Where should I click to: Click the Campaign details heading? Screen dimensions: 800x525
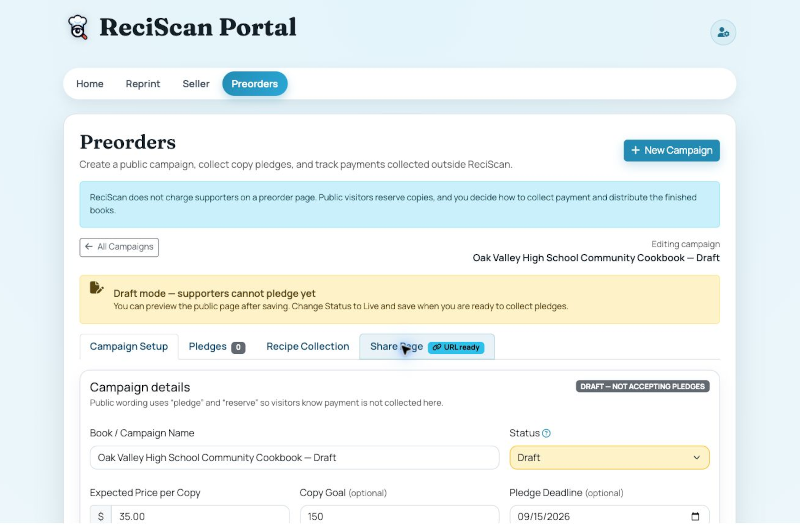140,387
